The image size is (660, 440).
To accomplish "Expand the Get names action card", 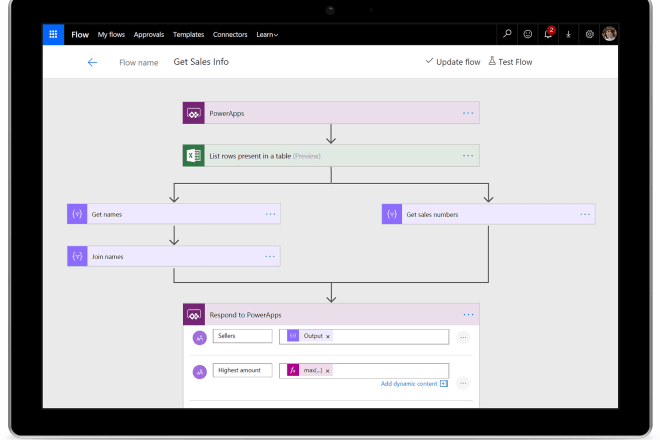I will point(174,214).
